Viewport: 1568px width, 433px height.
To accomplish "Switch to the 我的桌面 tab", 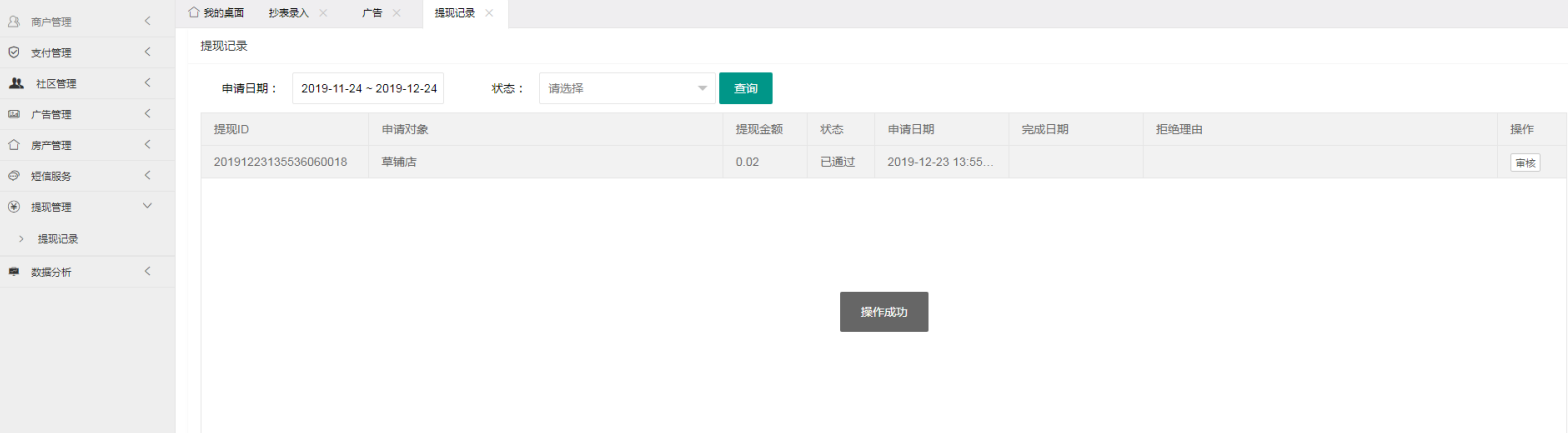I will [x=216, y=13].
